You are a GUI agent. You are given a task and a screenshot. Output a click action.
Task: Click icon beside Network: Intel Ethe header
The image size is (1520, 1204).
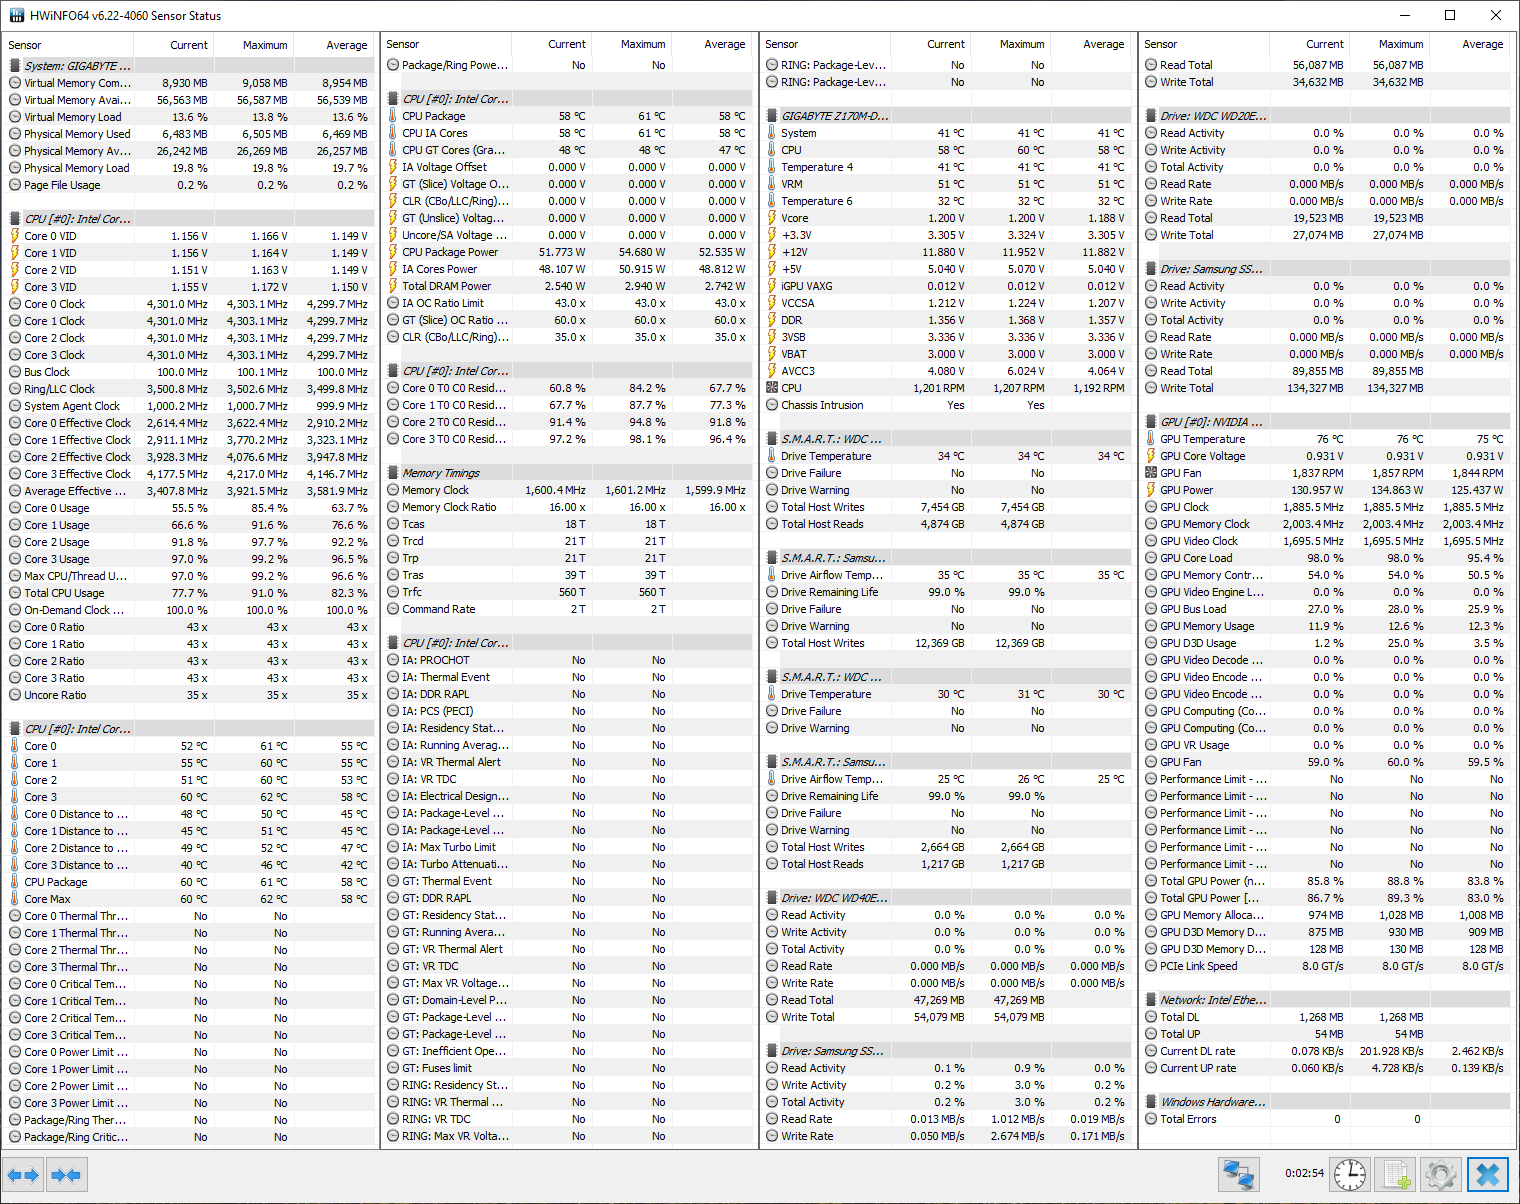pos(1151,1000)
